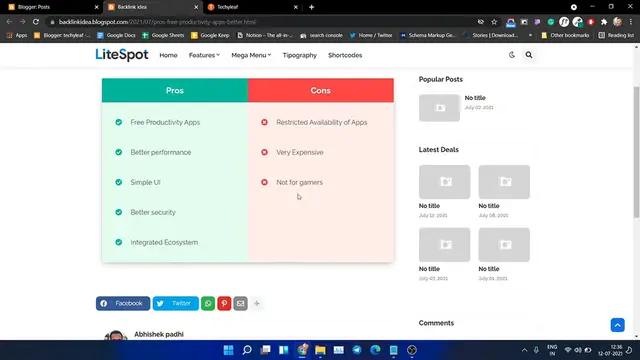Open the Home menu item

tap(168, 55)
